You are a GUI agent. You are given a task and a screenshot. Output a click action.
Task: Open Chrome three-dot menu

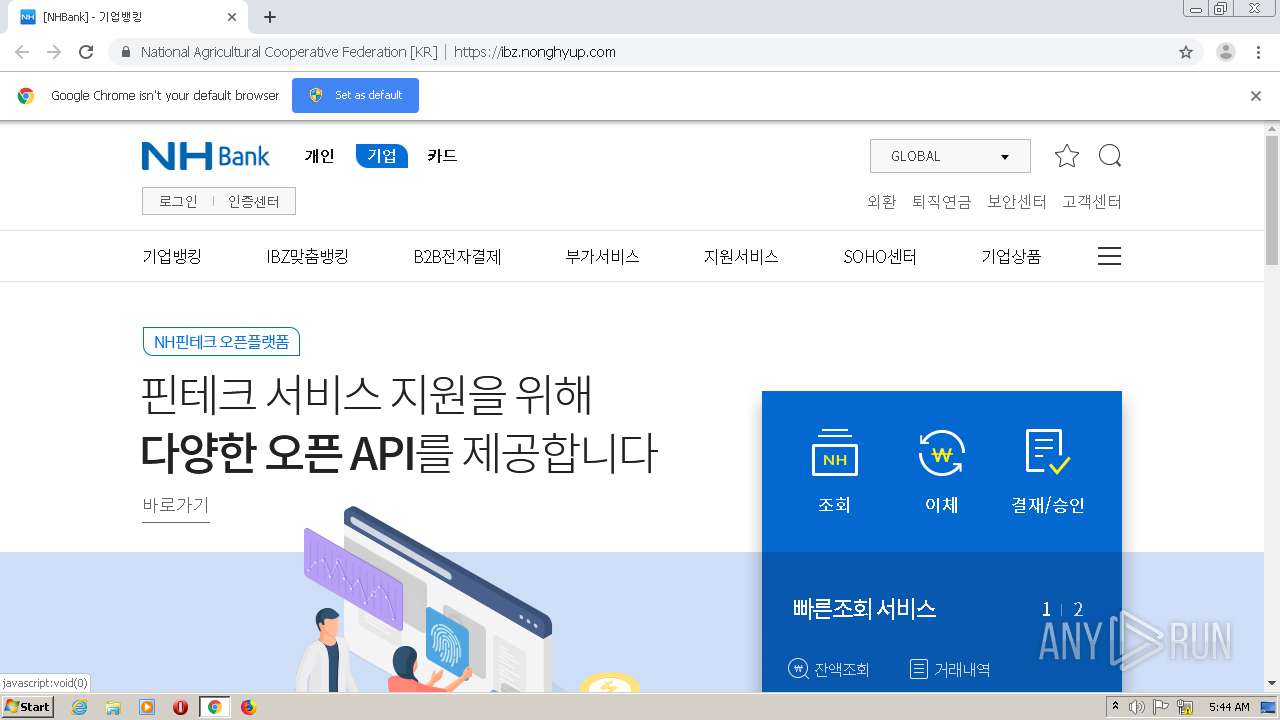(1259, 52)
